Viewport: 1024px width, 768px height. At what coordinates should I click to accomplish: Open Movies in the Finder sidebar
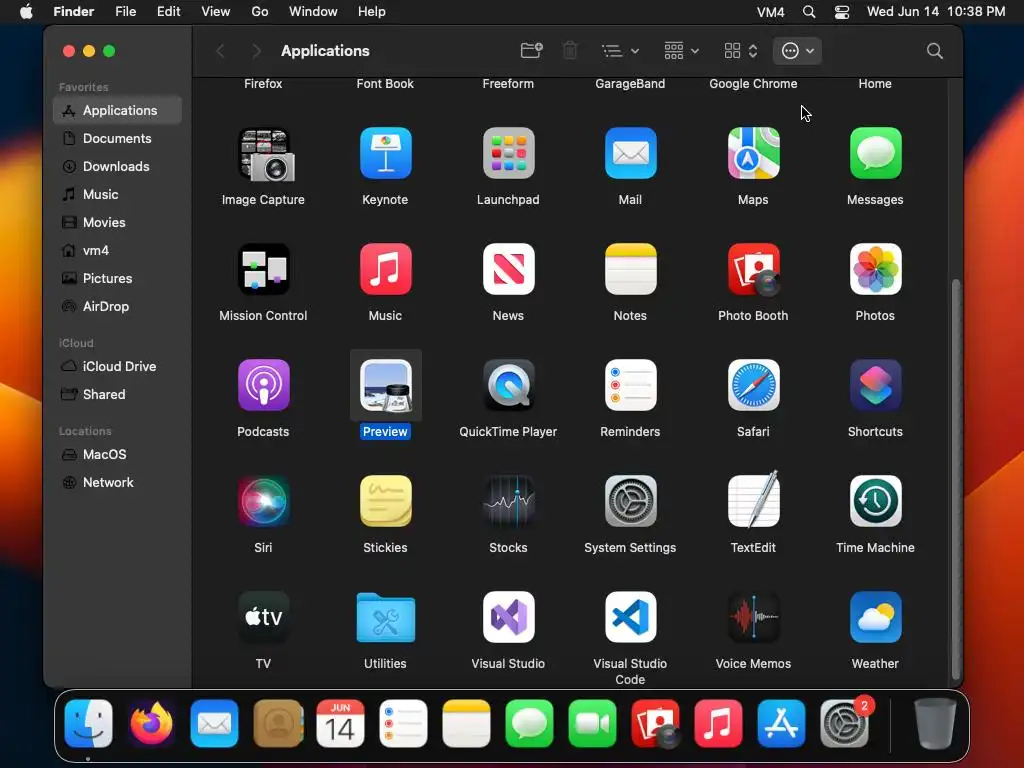coord(118,223)
